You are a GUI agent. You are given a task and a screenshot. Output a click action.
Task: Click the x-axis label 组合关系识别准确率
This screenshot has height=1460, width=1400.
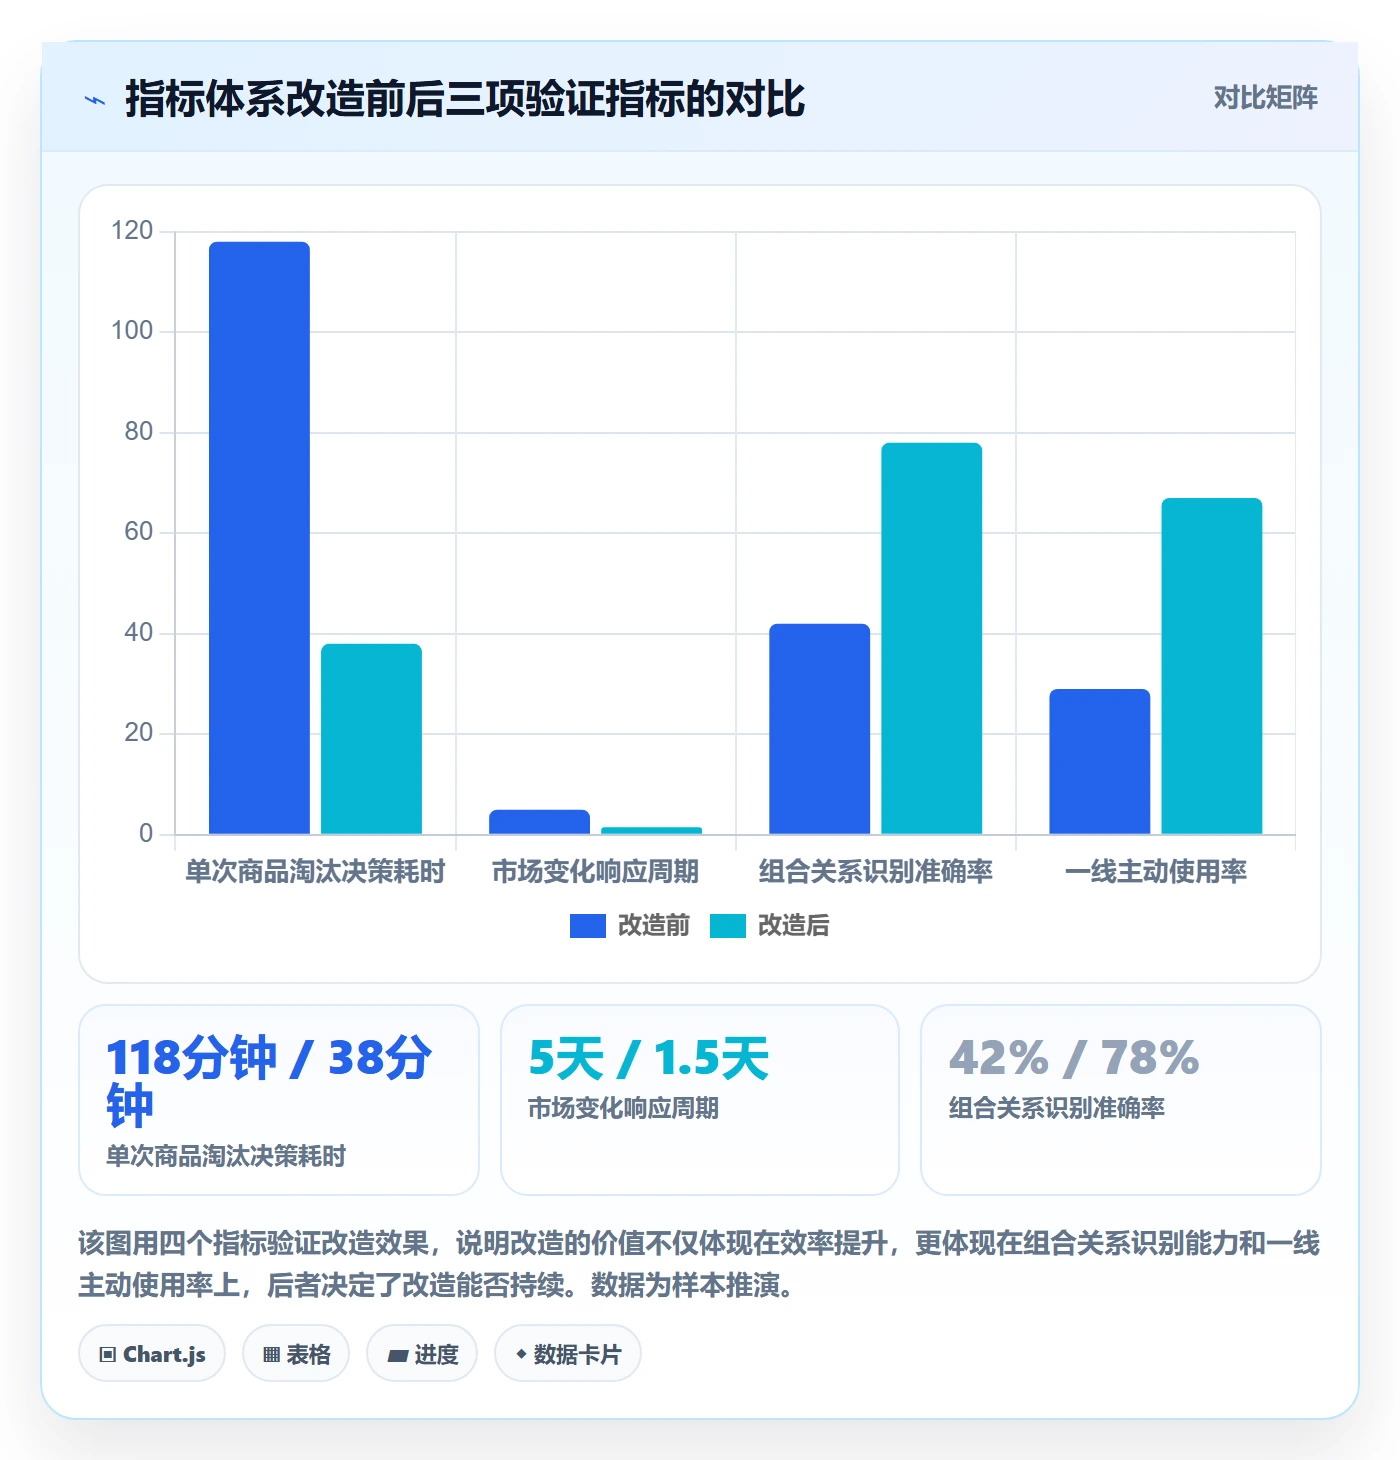click(875, 872)
